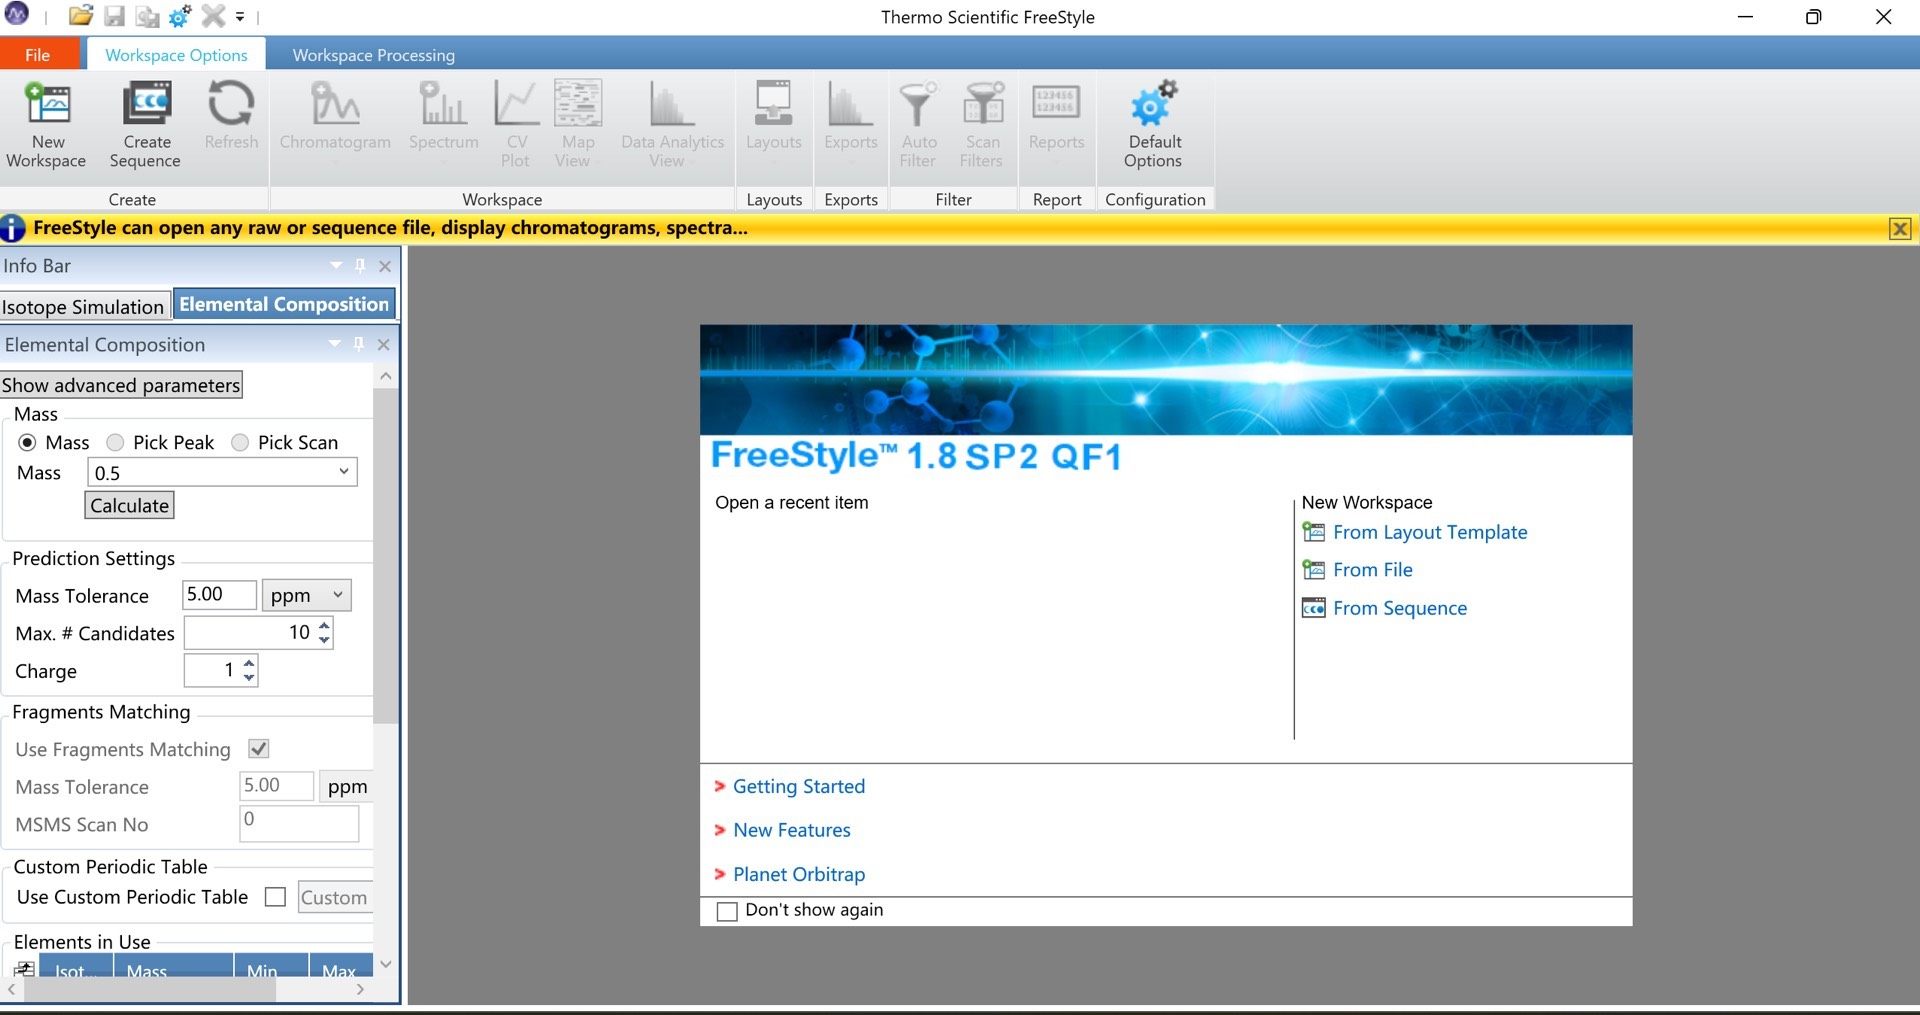Open ppm dropdown under Fragments Matching

tap(346, 787)
